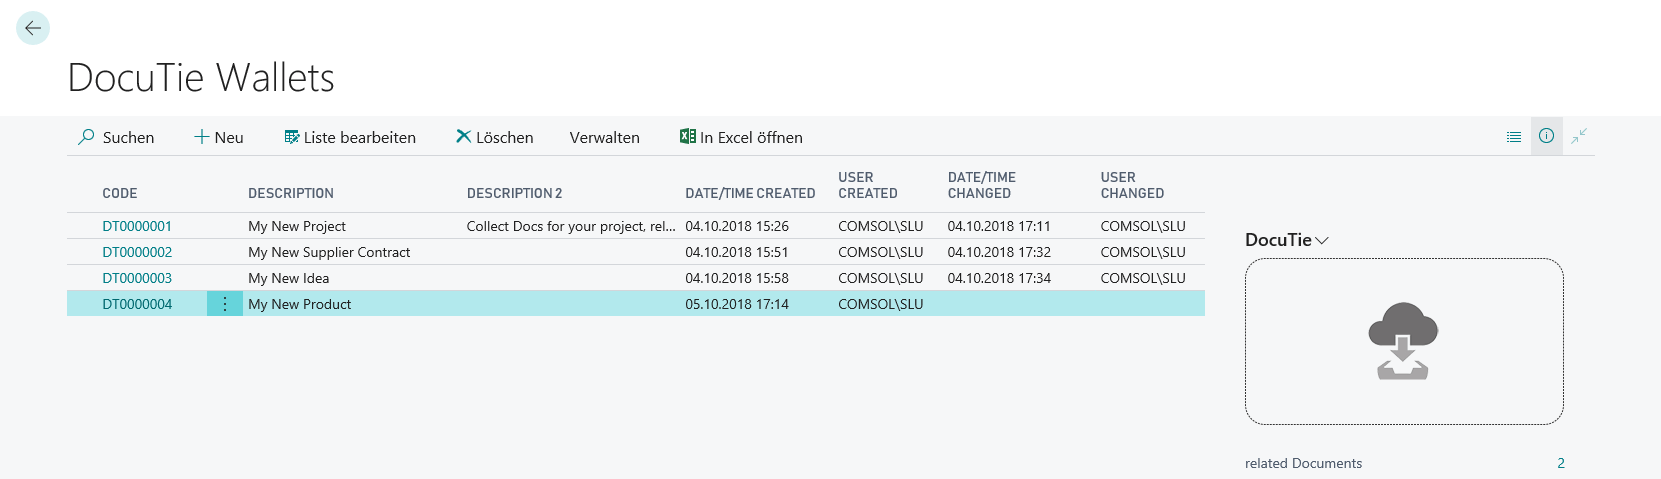Open the Verwalten menu
The height and width of the screenshot is (479, 1661).
click(605, 137)
